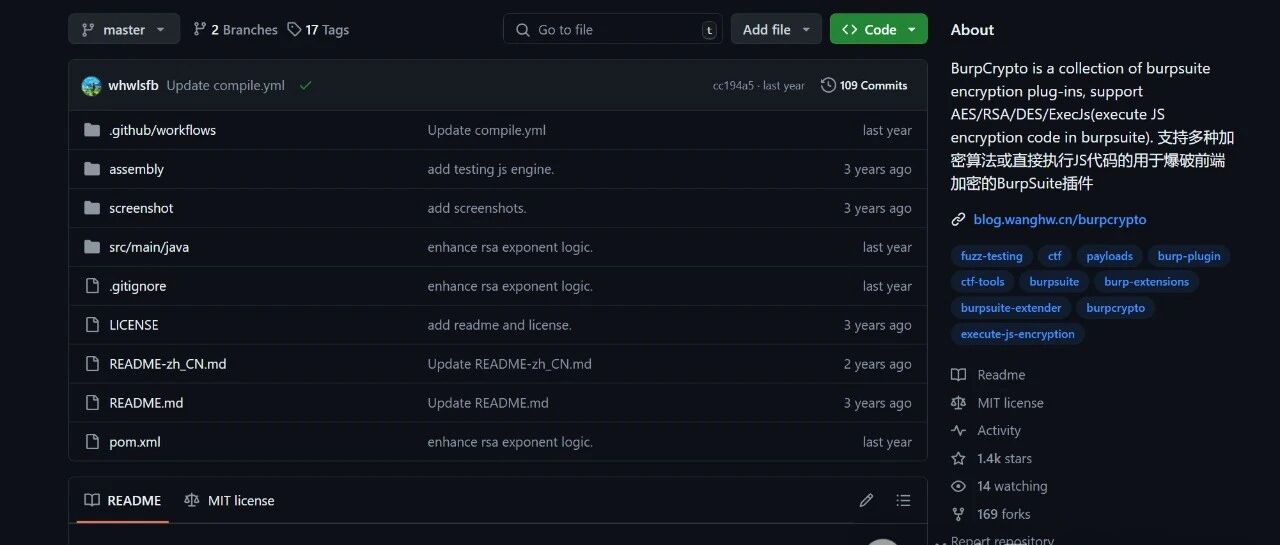Open commit hash cc194a5
Image resolution: width=1280 pixels, height=545 pixels.
(x=733, y=86)
